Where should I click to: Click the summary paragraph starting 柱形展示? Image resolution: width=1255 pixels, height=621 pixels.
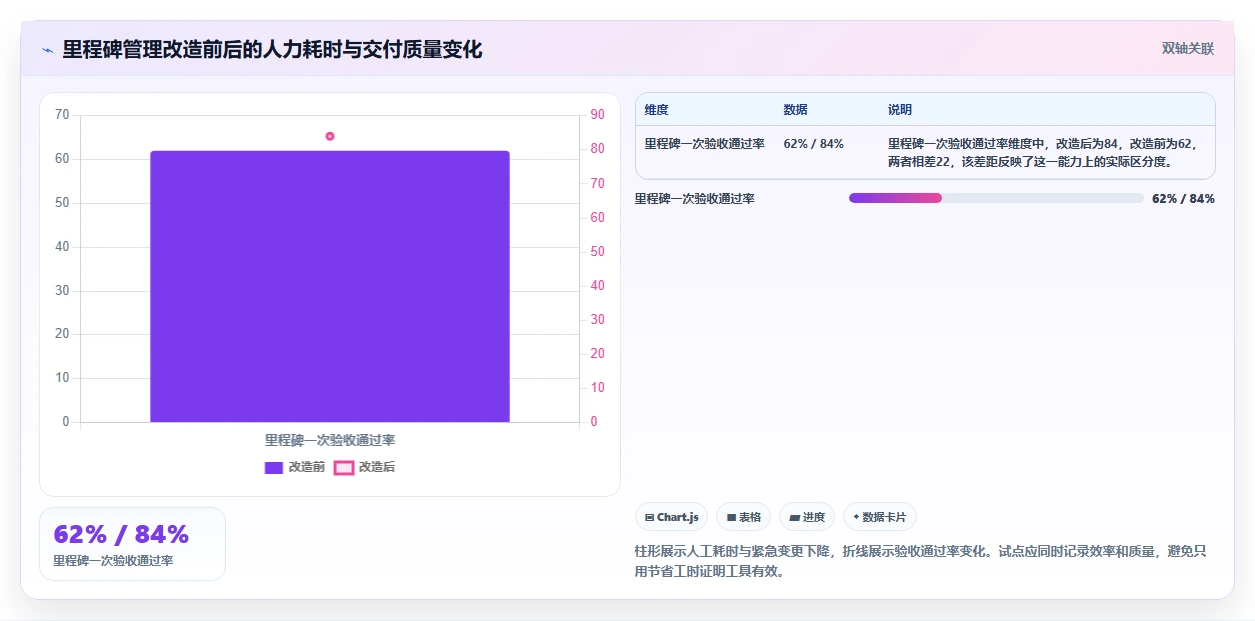click(921, 561)
